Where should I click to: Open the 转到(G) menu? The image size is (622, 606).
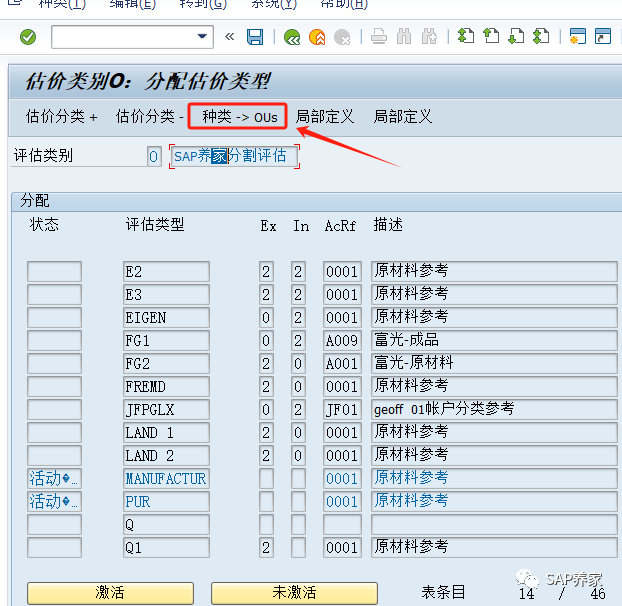[203, 4]
